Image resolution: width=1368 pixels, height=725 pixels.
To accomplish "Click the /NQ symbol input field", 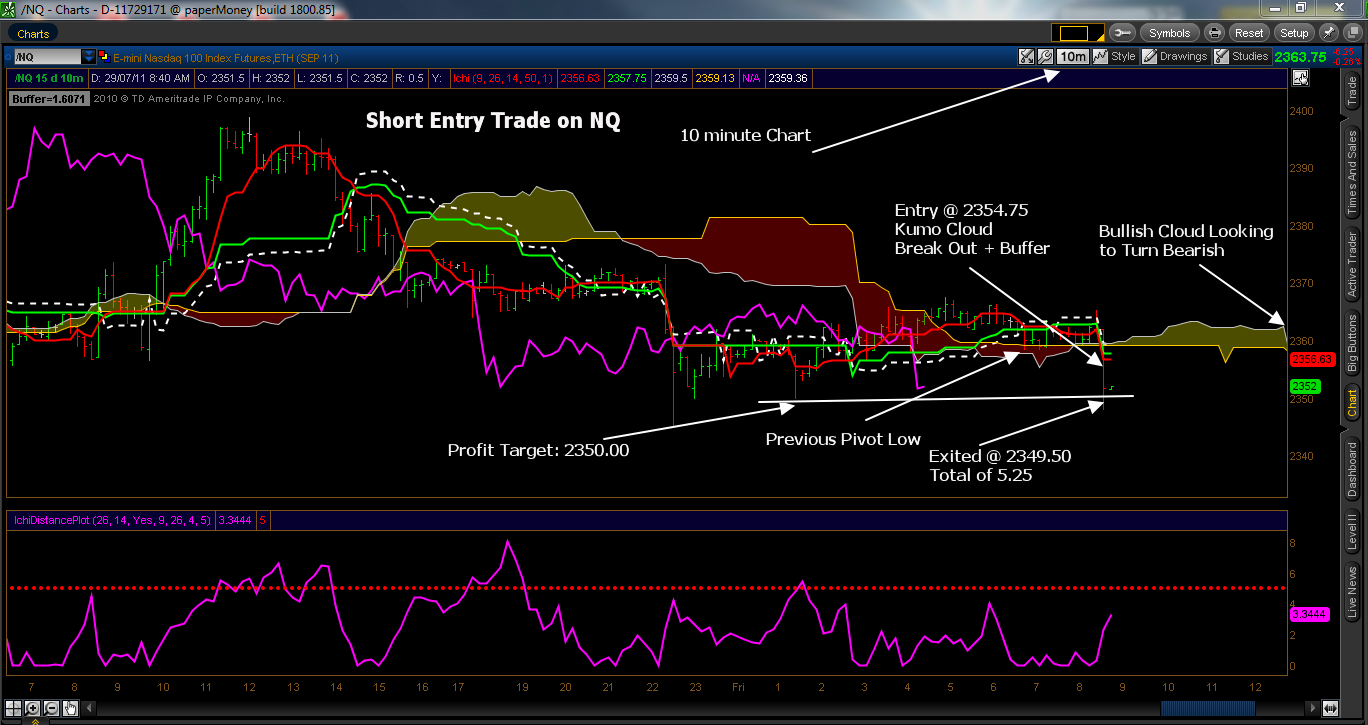I will click(48, 57).
